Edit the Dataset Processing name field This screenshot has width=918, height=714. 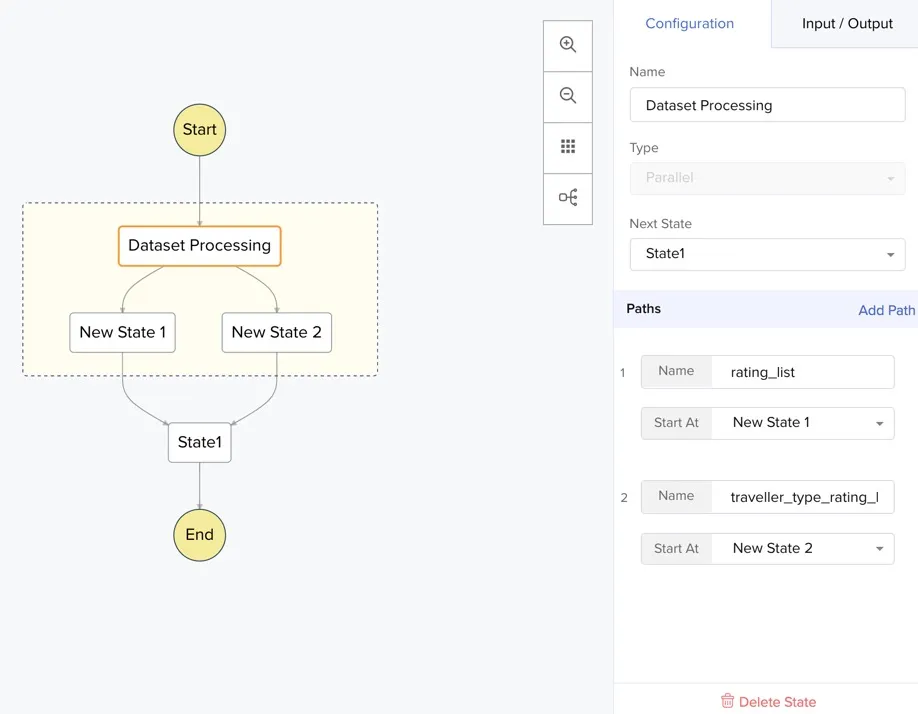[x=767, y=105]
